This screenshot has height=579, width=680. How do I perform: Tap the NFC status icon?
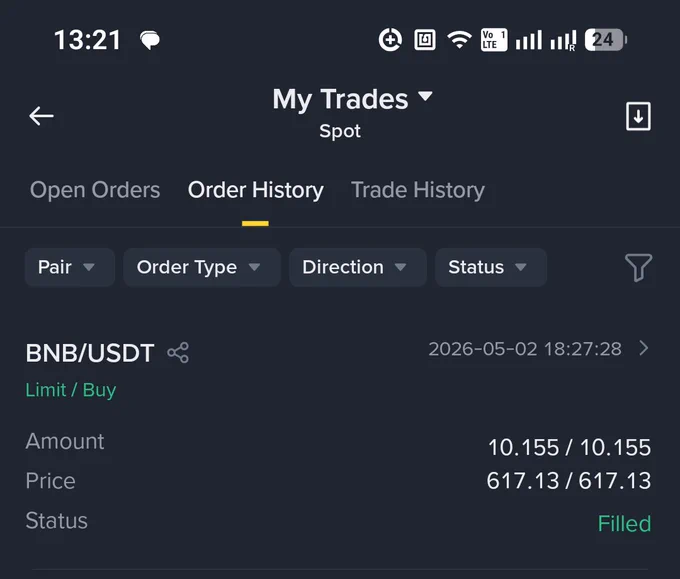(425, 40)
